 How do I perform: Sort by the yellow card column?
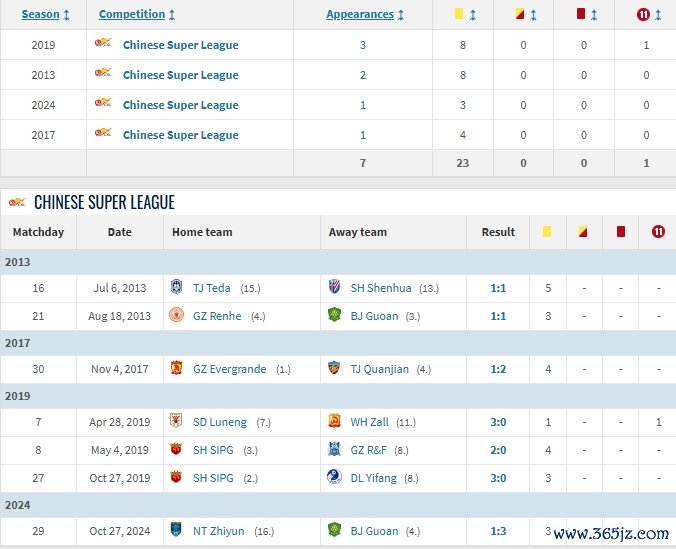click(465, 15)
